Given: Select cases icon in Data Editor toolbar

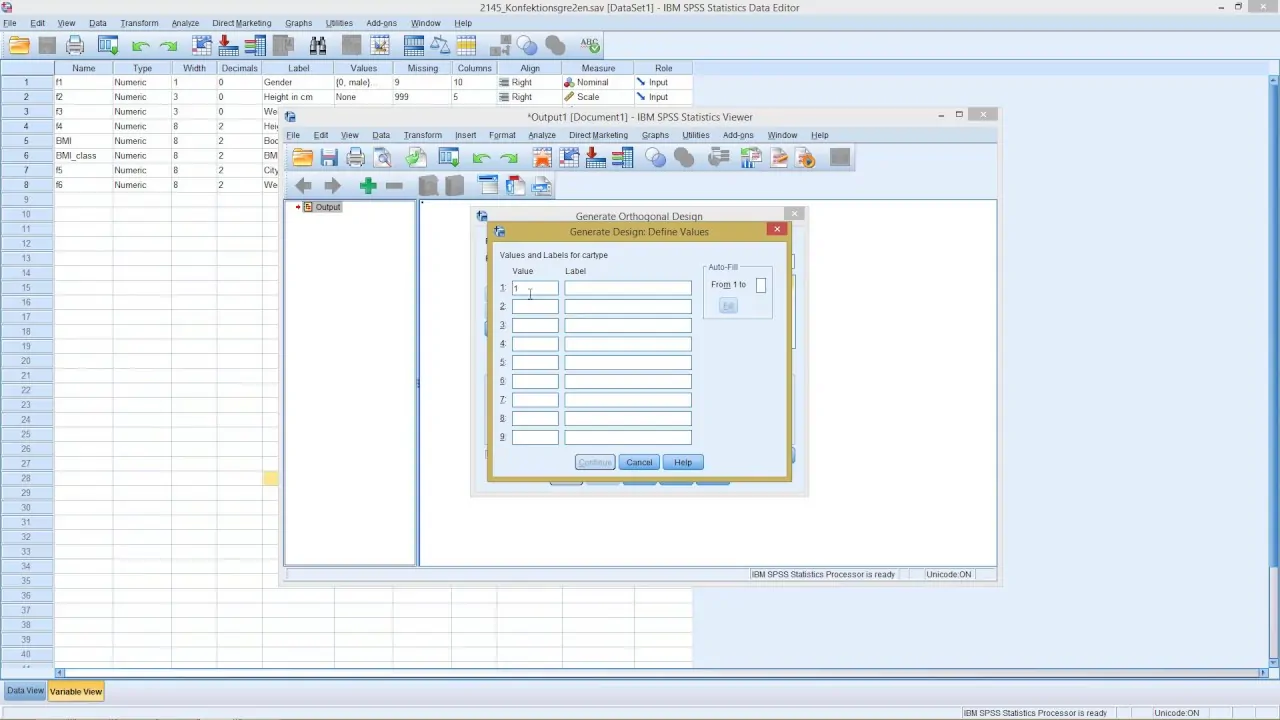Looking at the screenshot, I should click(466, 45).
